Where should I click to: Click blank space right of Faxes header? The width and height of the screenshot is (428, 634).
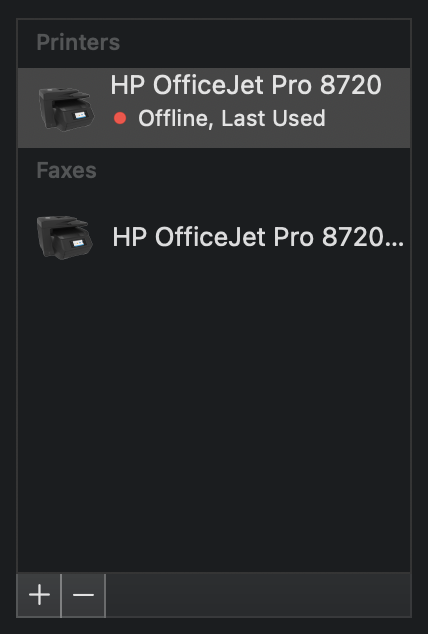point(253,170)
